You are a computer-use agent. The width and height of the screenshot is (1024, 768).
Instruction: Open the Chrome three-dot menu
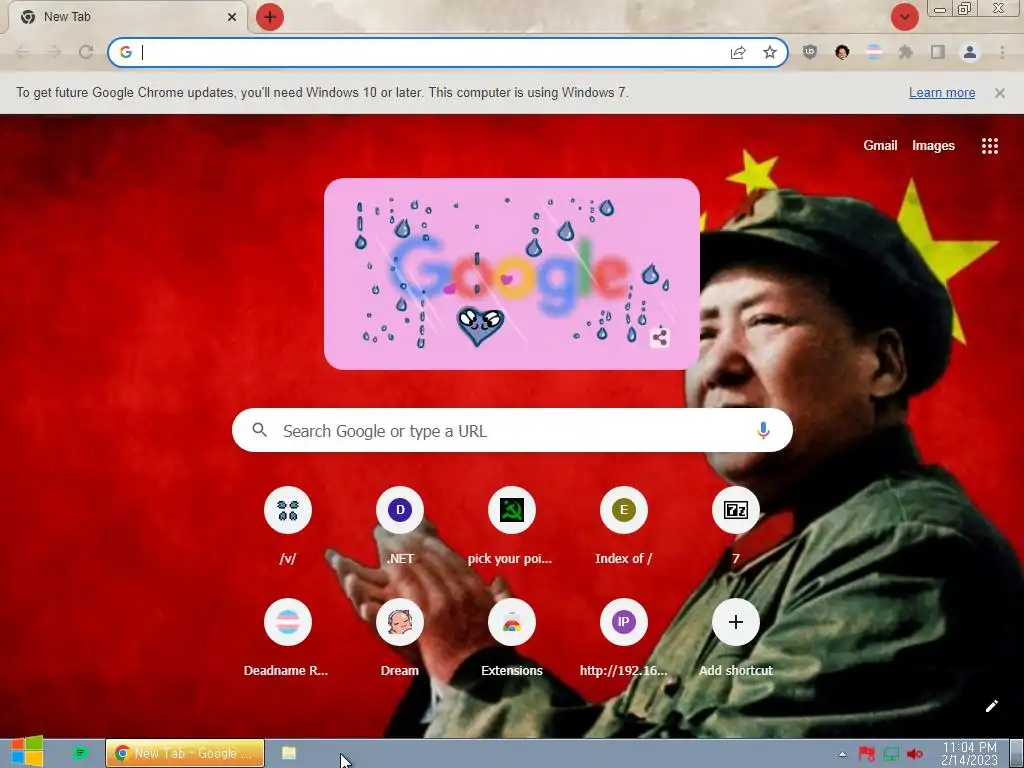1002,52
